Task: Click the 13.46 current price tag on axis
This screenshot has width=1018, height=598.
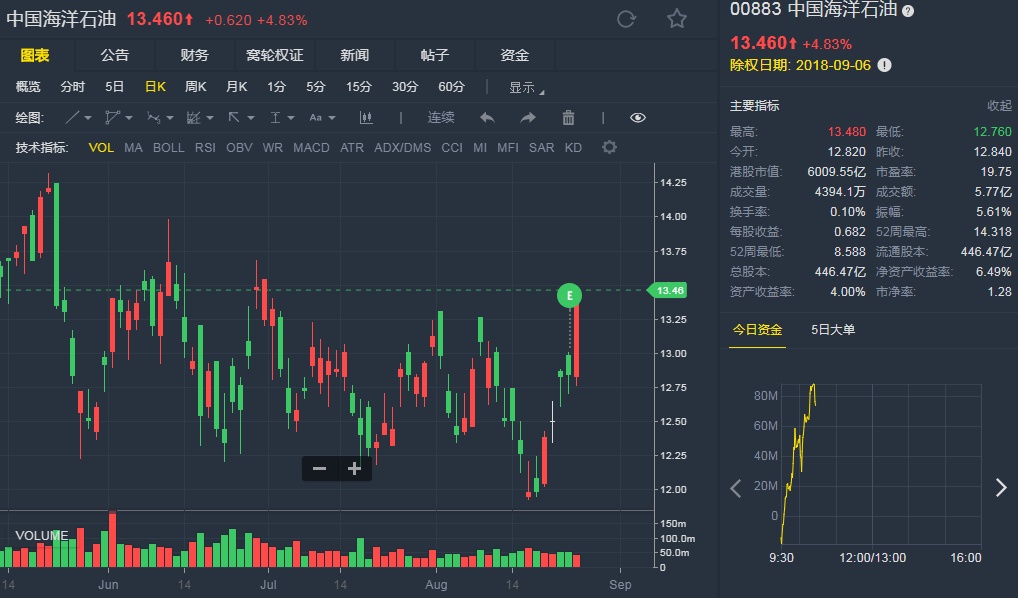Action: coord(668,290)
